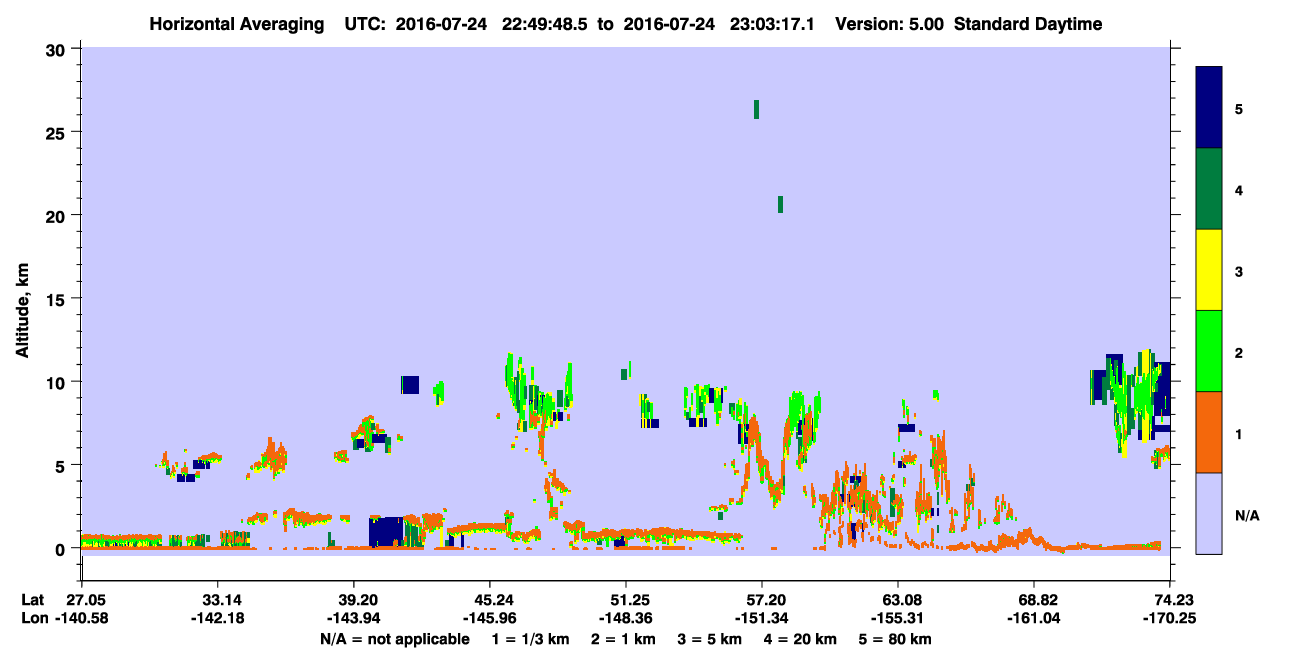Click the colorbar label 2
The width and height of the screenshot is (1300, 667).
1238,351
